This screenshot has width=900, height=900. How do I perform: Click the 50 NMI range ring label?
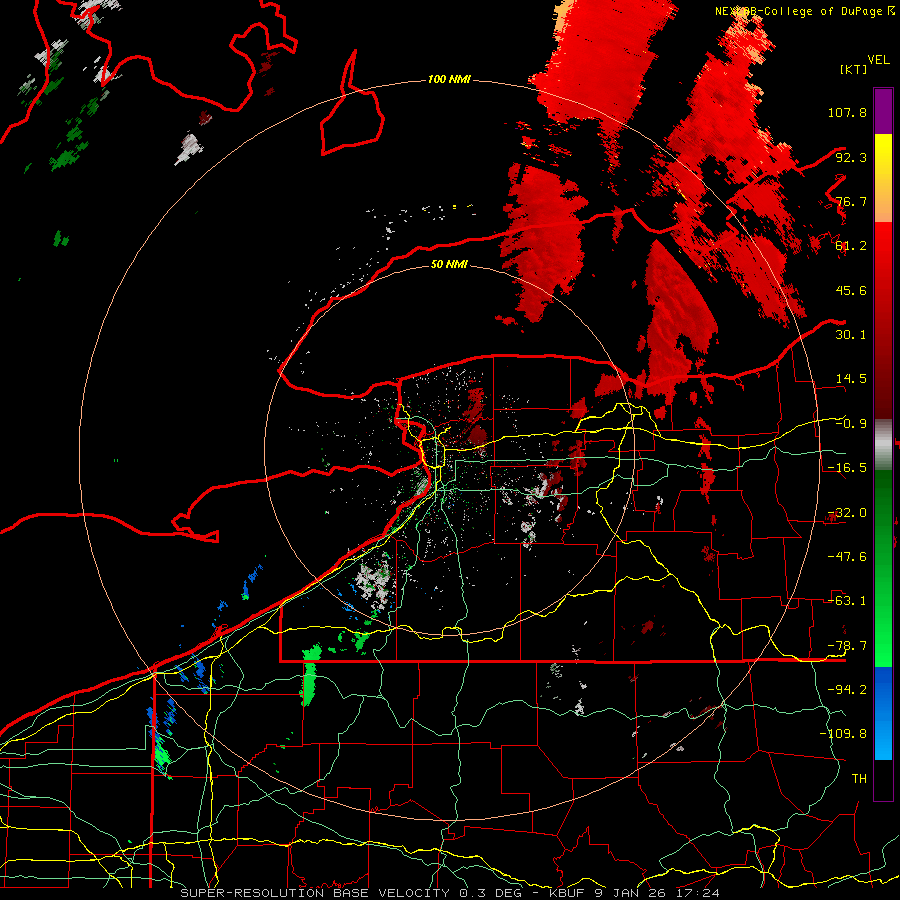[449, 264]
